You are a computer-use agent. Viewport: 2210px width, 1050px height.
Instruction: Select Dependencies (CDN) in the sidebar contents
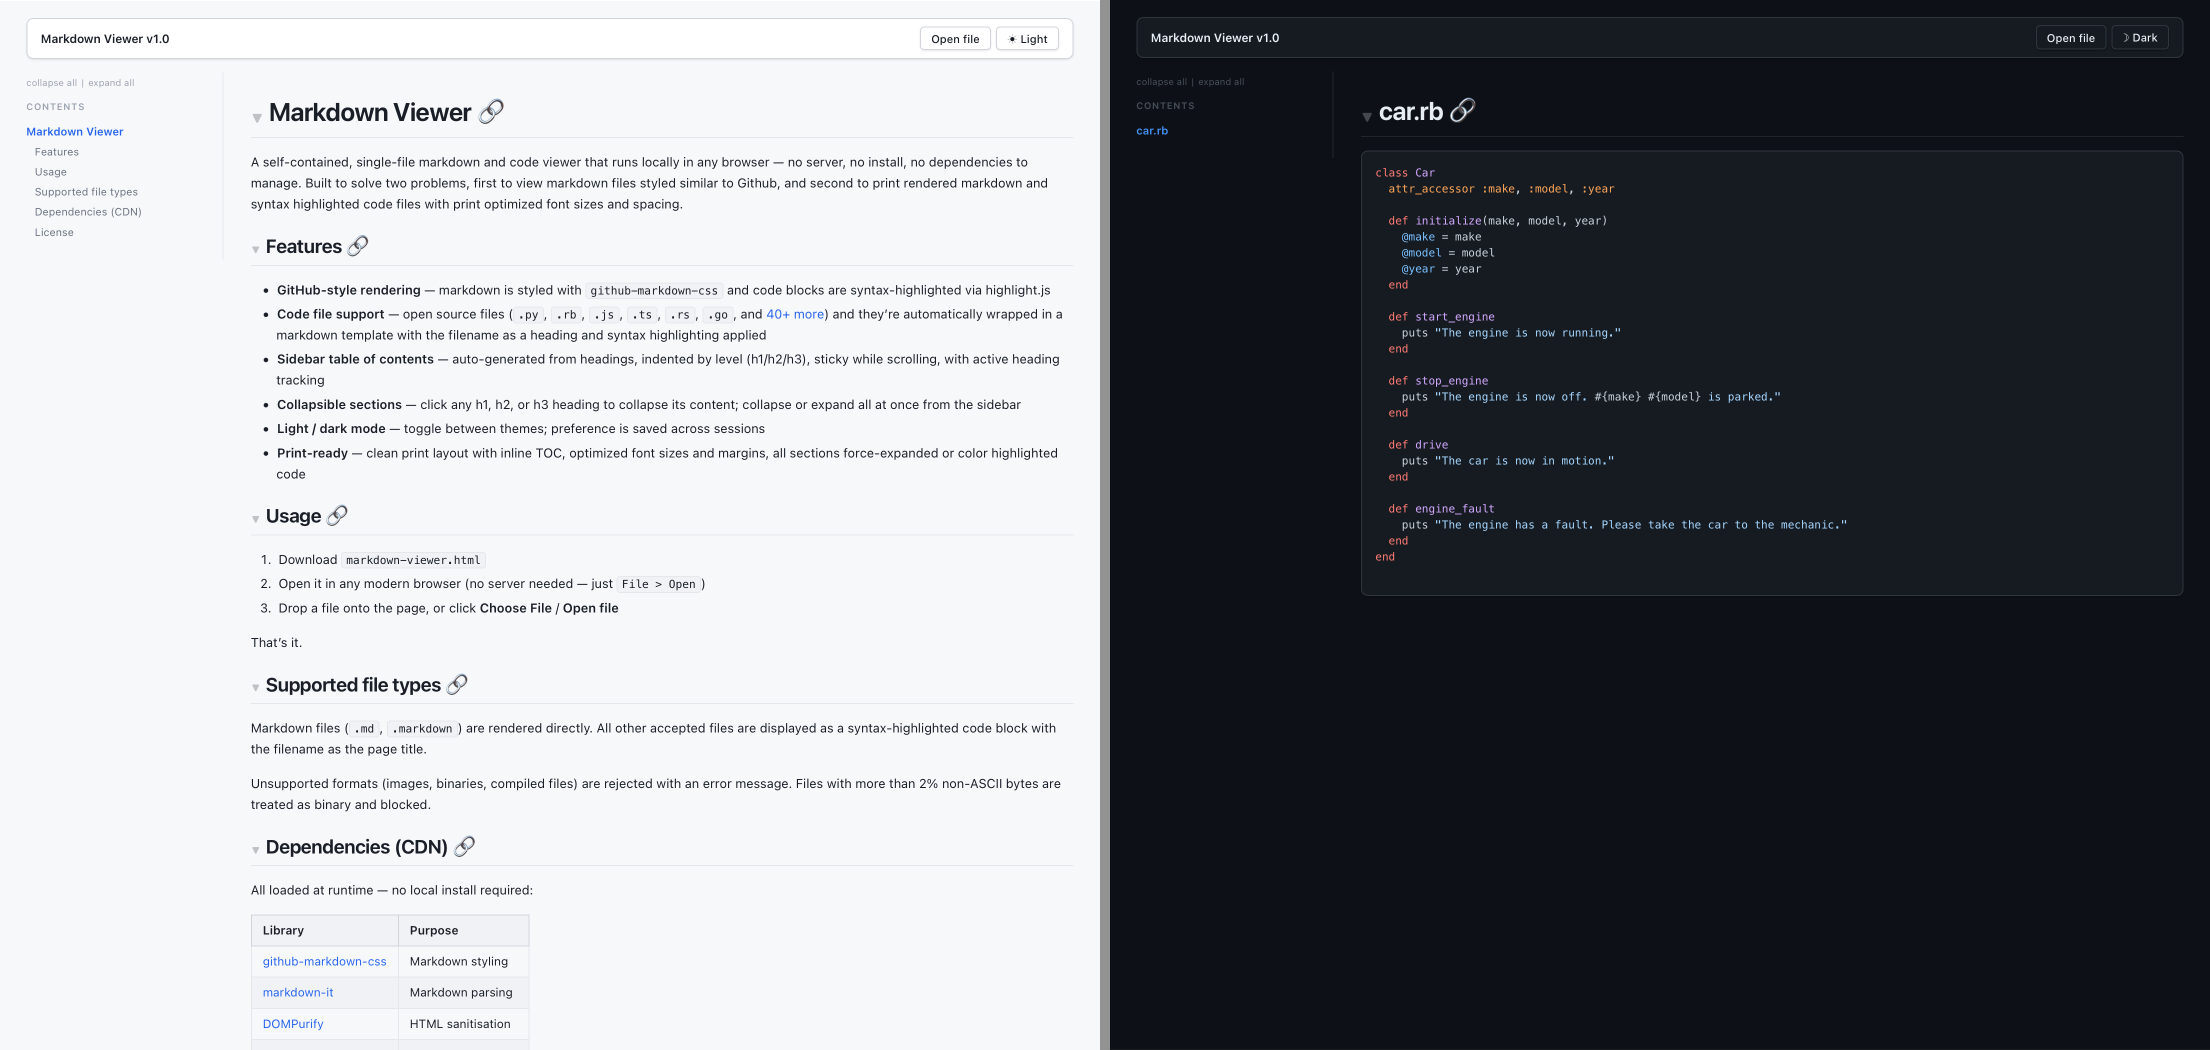pos(88,212)
